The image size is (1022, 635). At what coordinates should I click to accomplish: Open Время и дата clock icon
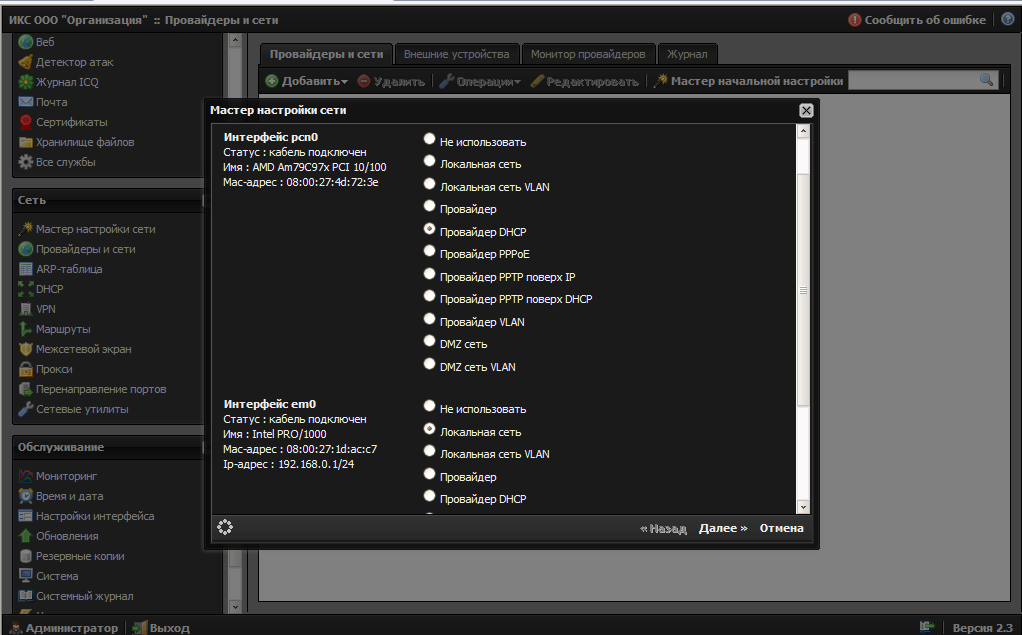pyautogui.click(x=25, y=496)
